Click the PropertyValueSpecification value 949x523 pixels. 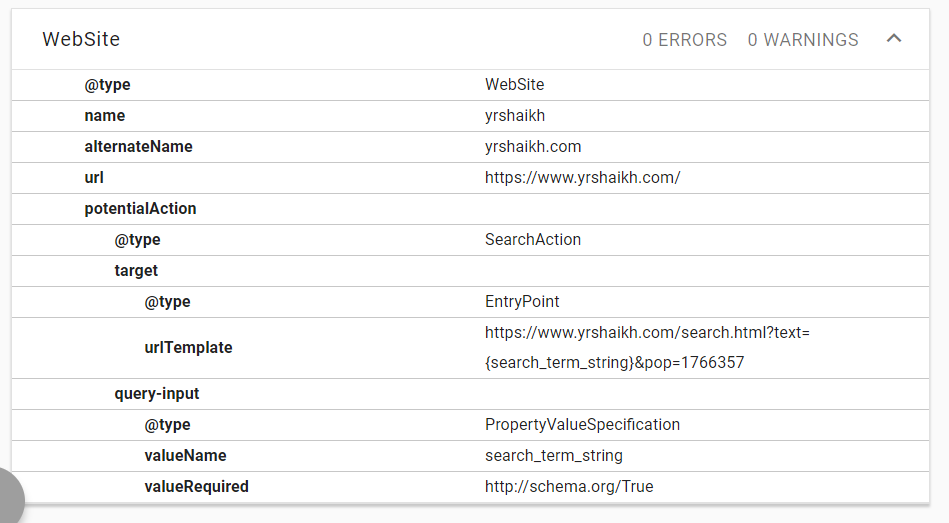pyautogui.click(x=582, y=425)
